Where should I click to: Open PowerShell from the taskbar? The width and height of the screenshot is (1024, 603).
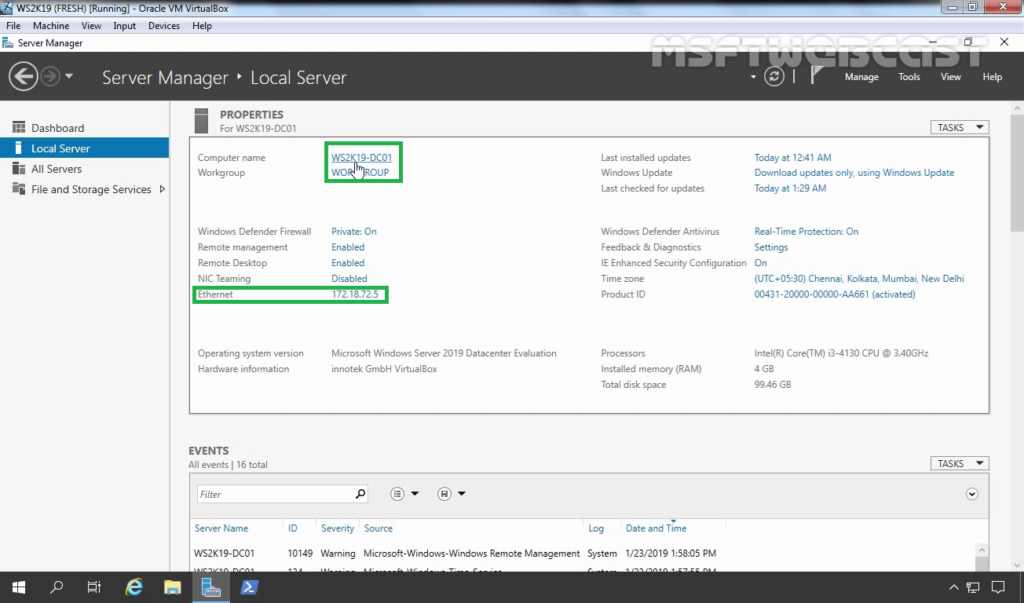coord(249,587)
